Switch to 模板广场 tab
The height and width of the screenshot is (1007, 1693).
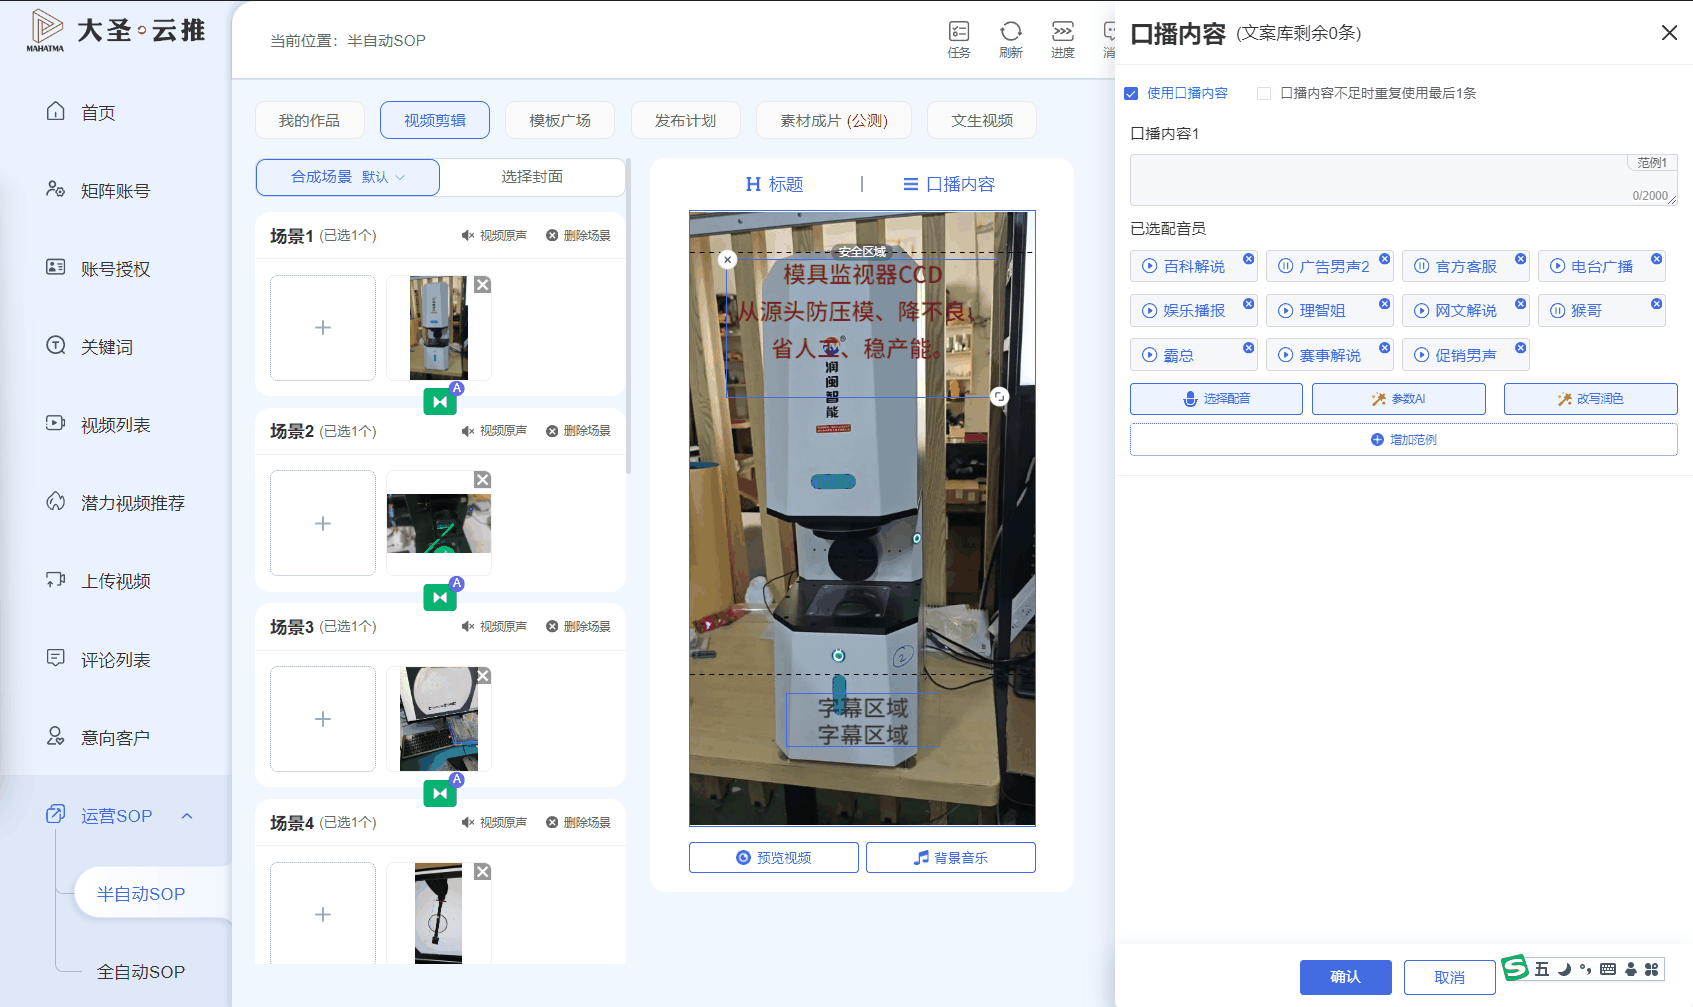(x=560, y=120)
